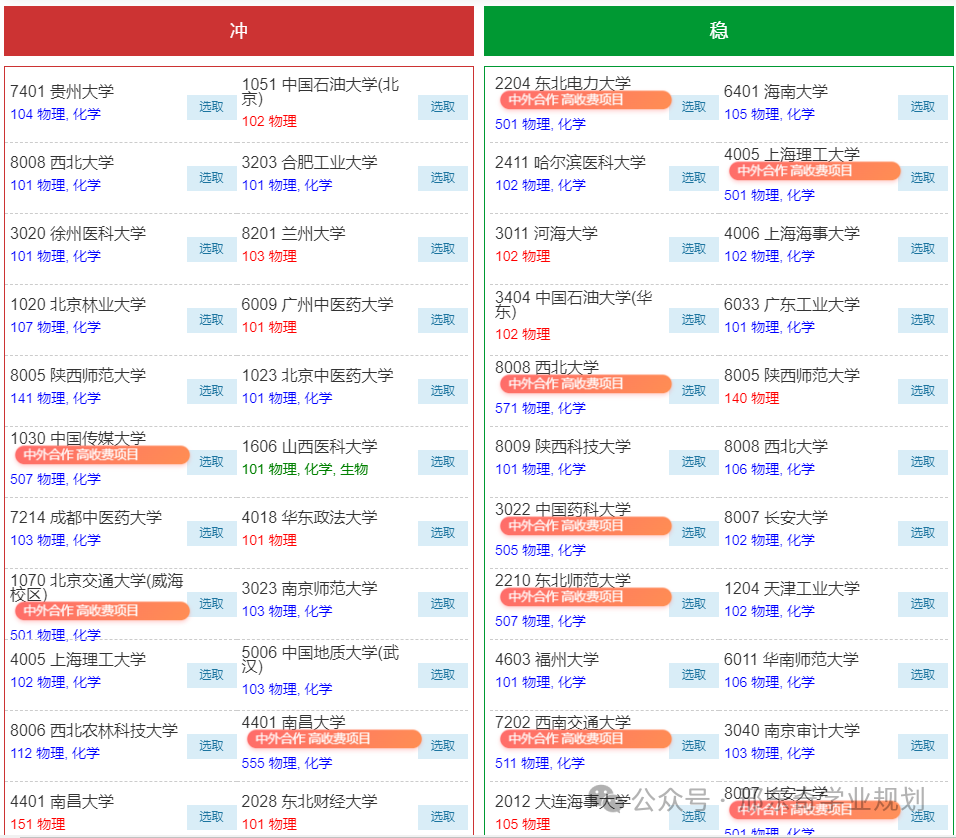Screen dimensions: 956x838
Task: Pick 选取 for 3040 南京审计大学
Action: [922, 746]
